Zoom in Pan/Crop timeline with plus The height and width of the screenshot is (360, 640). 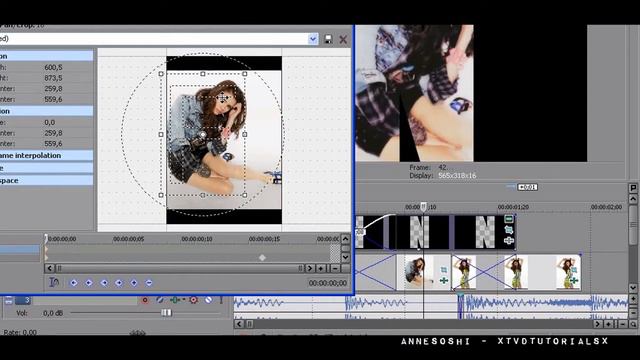321,268
